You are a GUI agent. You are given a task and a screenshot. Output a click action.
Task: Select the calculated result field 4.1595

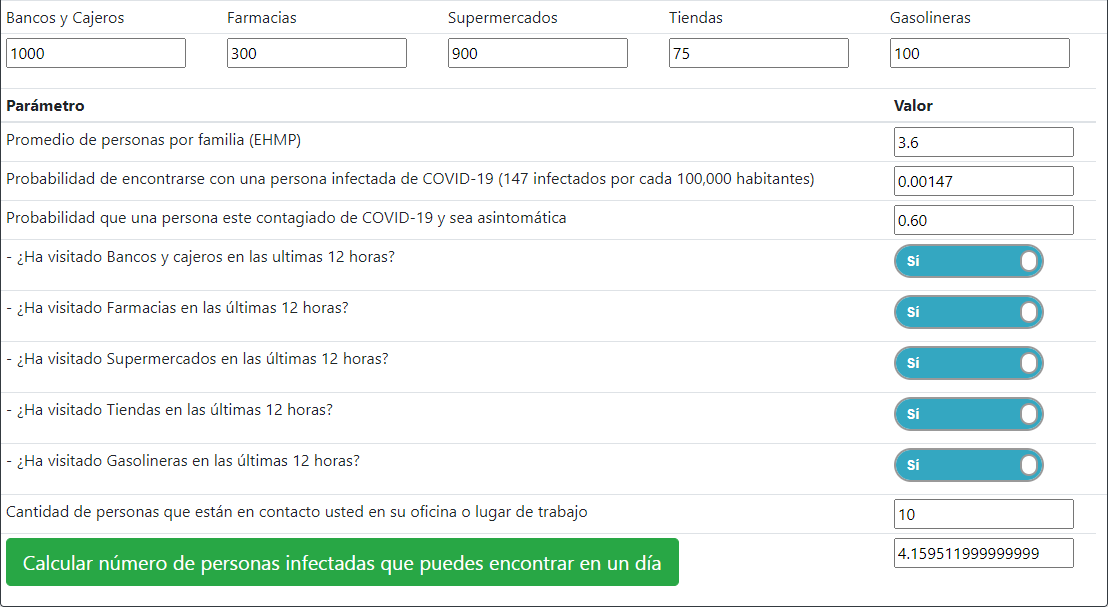pos(983,553)
